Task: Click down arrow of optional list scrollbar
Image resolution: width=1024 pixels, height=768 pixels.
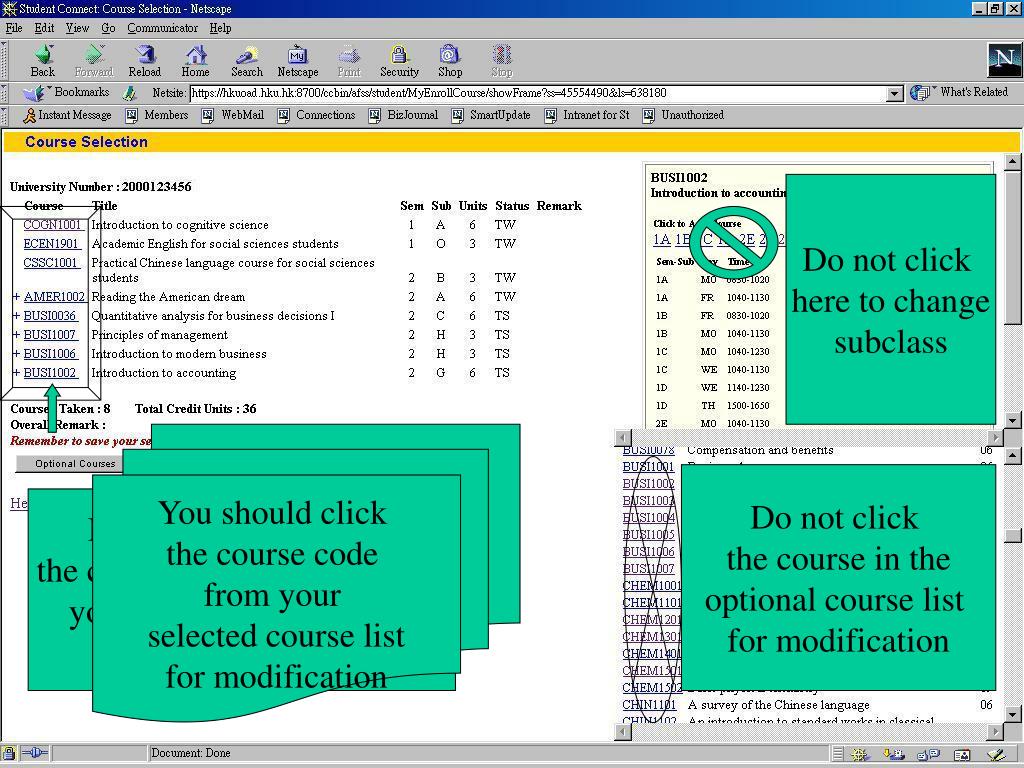Action: point(1012,714)
